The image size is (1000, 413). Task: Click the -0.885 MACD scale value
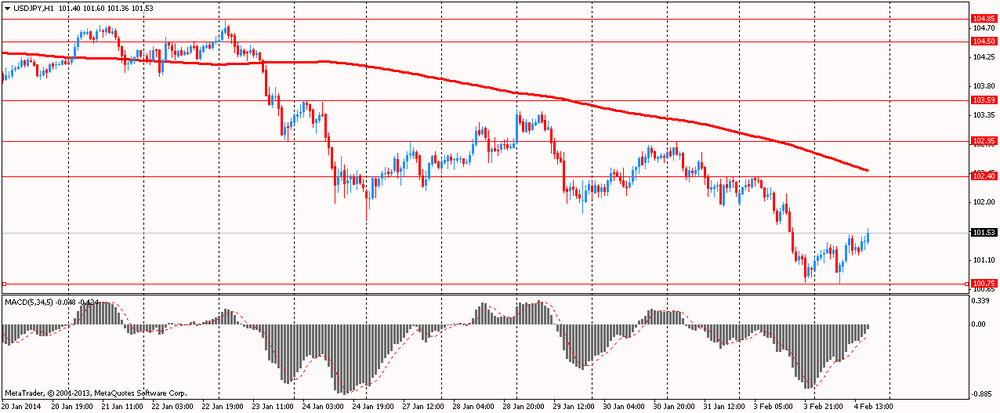tap(982, 393)
